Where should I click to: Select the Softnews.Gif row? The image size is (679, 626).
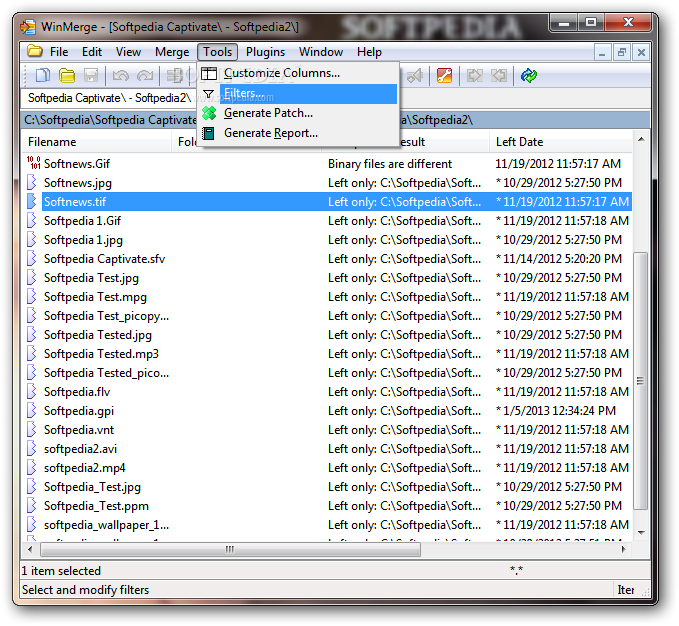(328, 164)
